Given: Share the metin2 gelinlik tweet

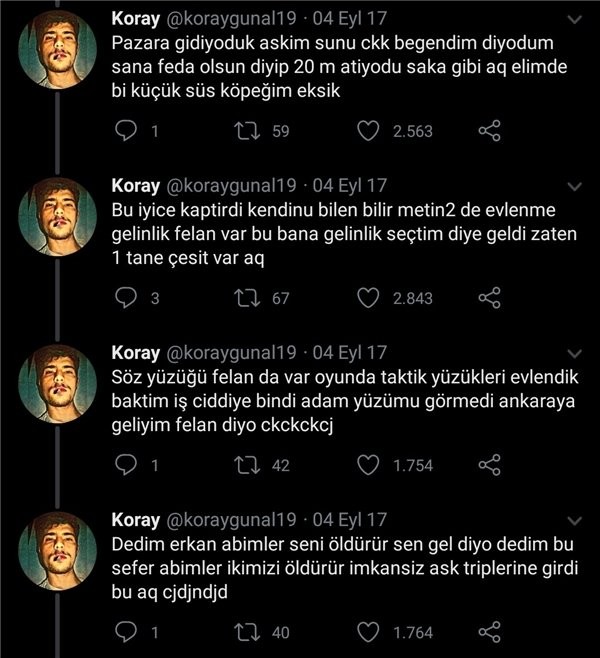Looking at the screenshot, I should click(490, 298).
